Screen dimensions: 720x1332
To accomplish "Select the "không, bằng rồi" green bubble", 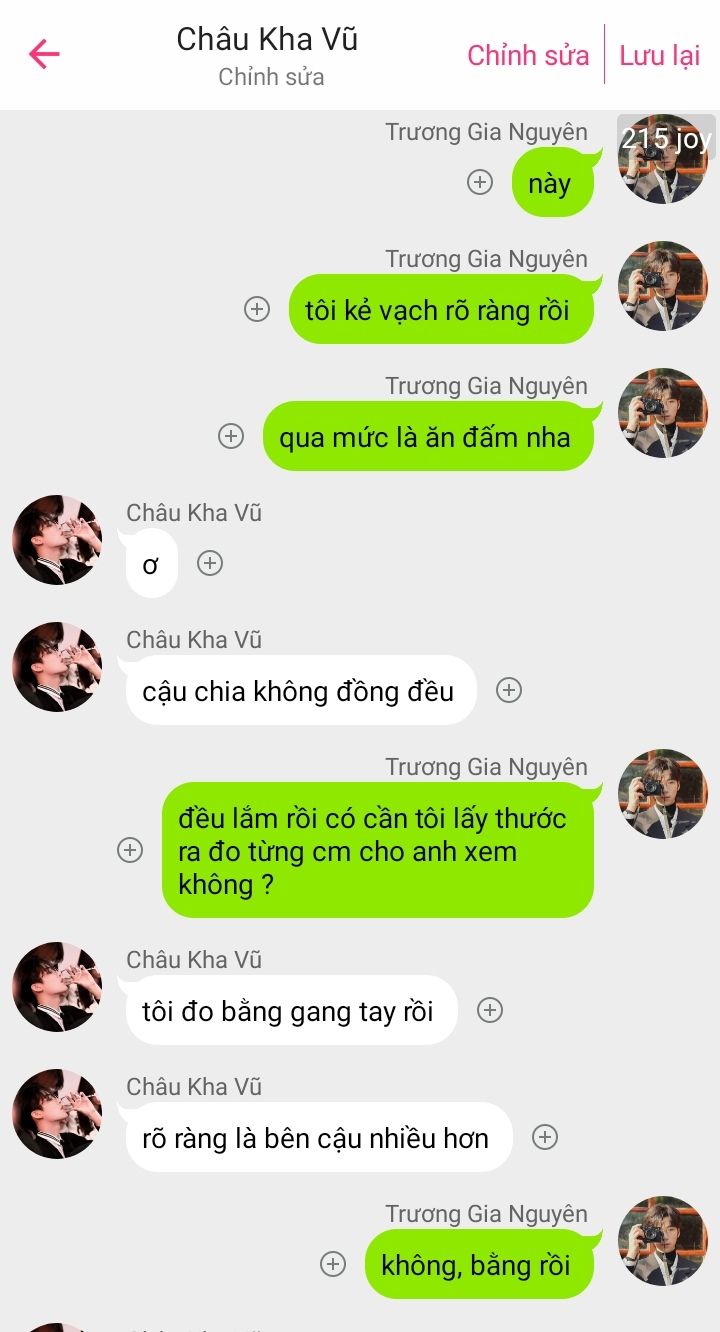I will point(479,1264).
